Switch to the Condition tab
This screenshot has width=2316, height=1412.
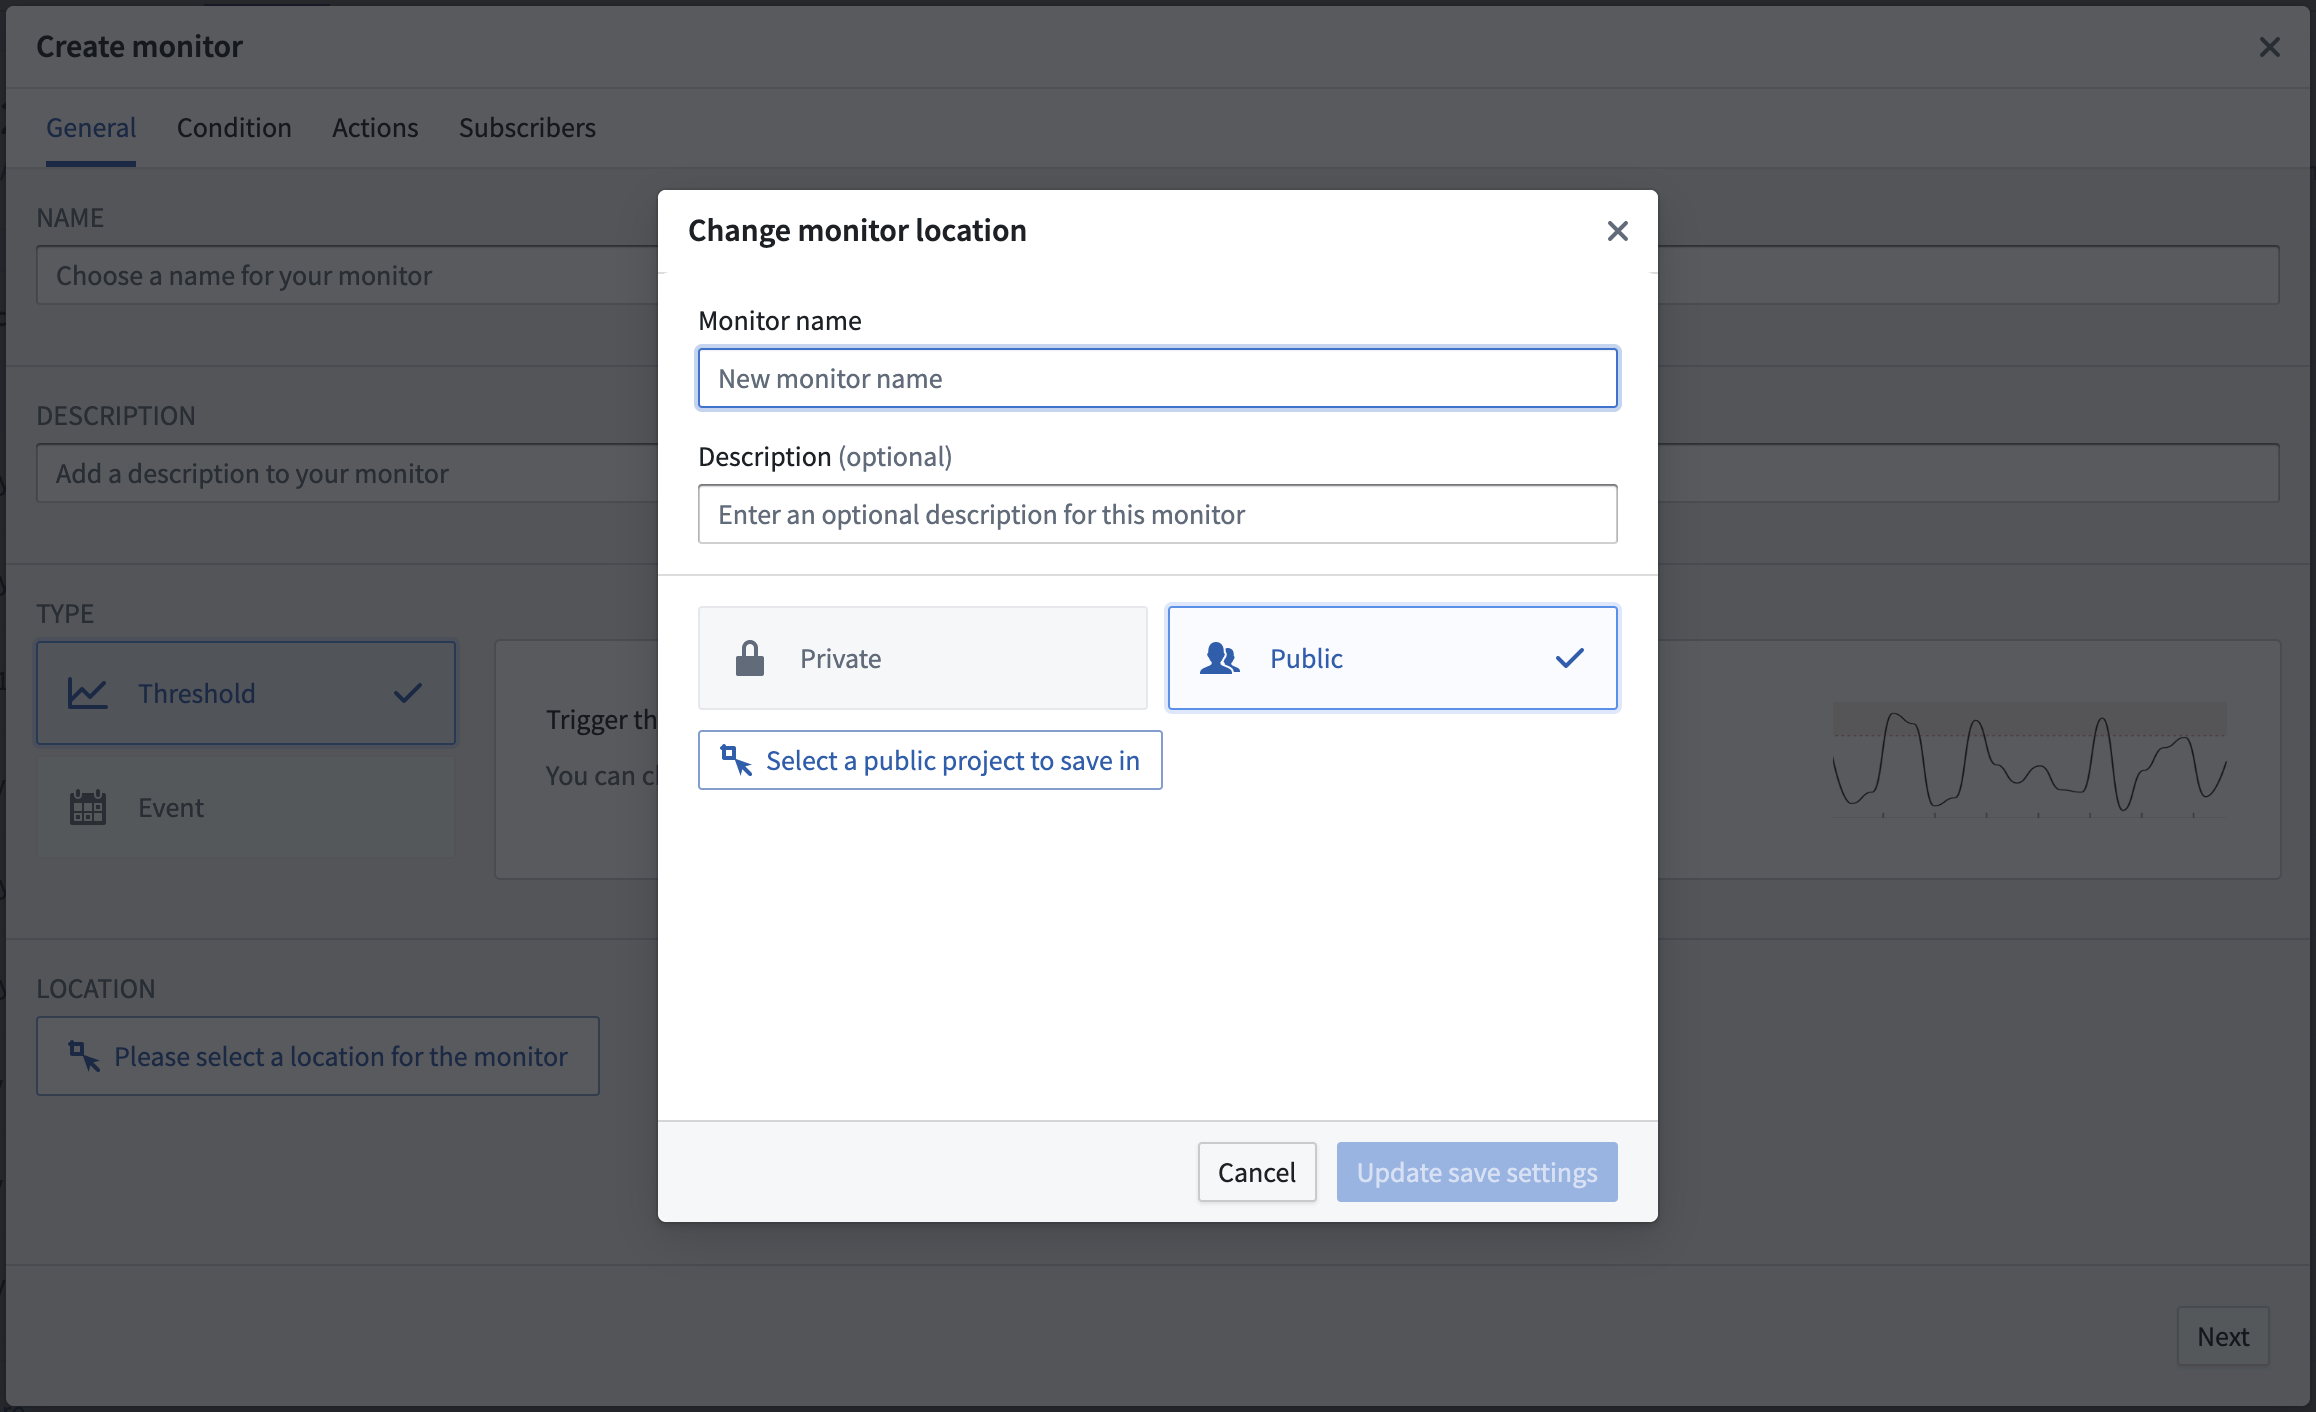[234, 128]
